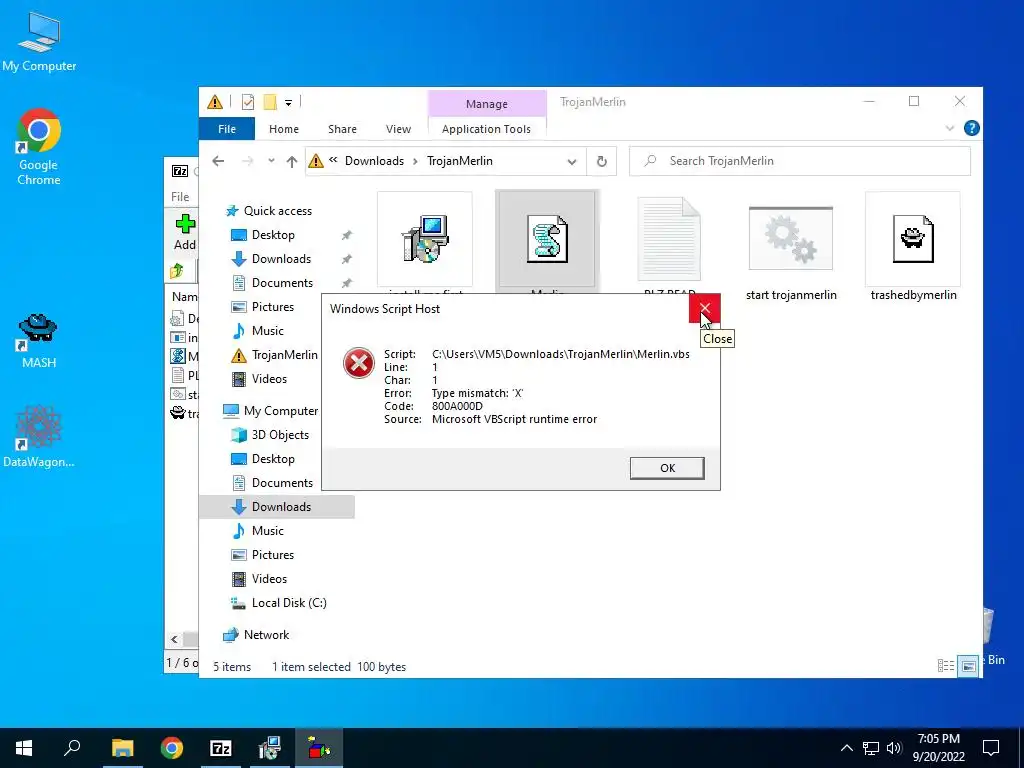Select DataWagon desktop shortcut
The image size is (1024, 768).
tap(39, 437)
